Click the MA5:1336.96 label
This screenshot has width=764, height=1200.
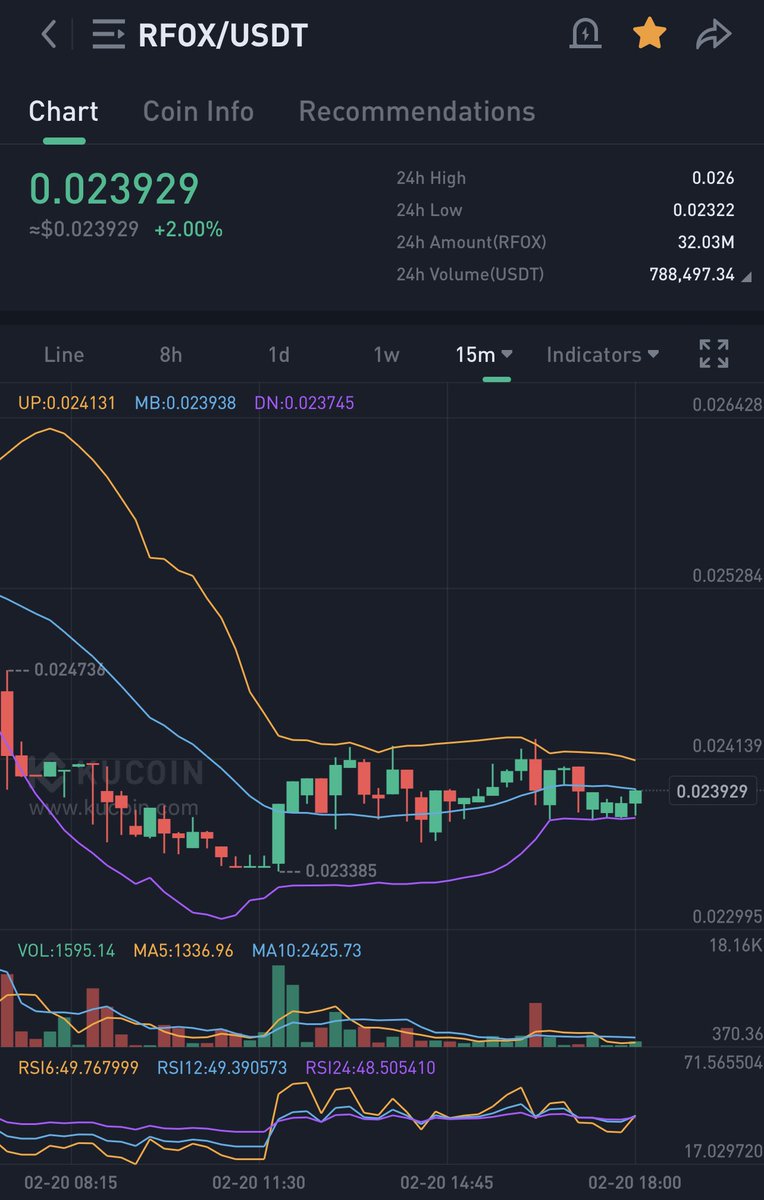point(183,950)
